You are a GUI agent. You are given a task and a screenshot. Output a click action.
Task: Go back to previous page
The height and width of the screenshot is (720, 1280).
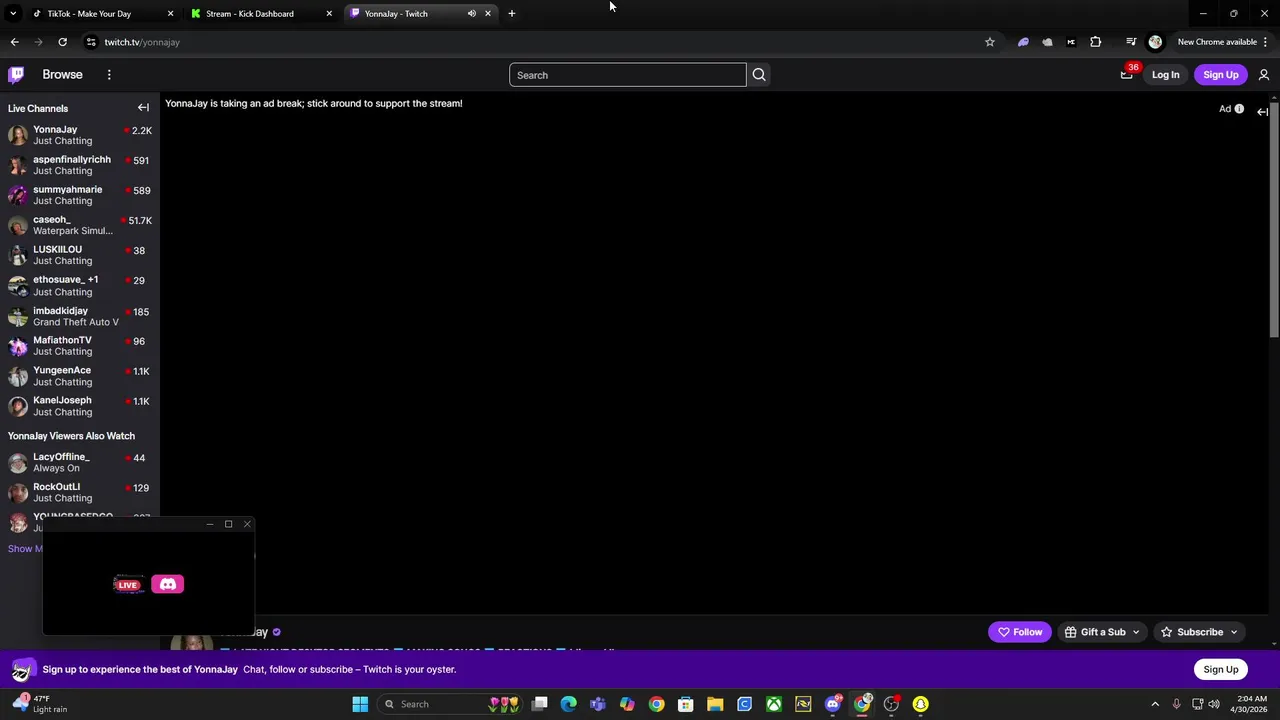point(14,42)
